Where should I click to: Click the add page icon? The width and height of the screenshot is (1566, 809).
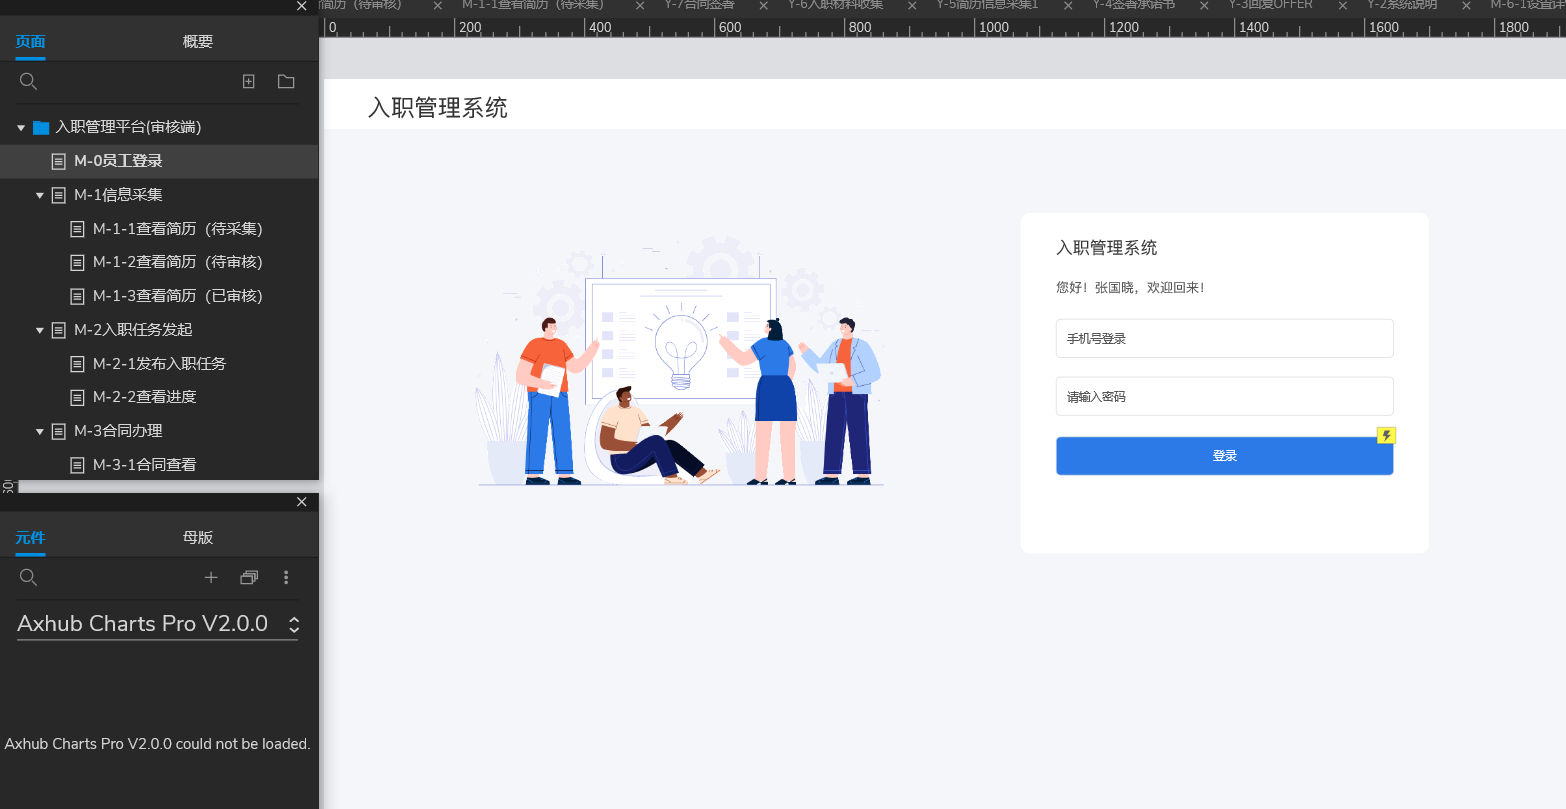(249, 81)
